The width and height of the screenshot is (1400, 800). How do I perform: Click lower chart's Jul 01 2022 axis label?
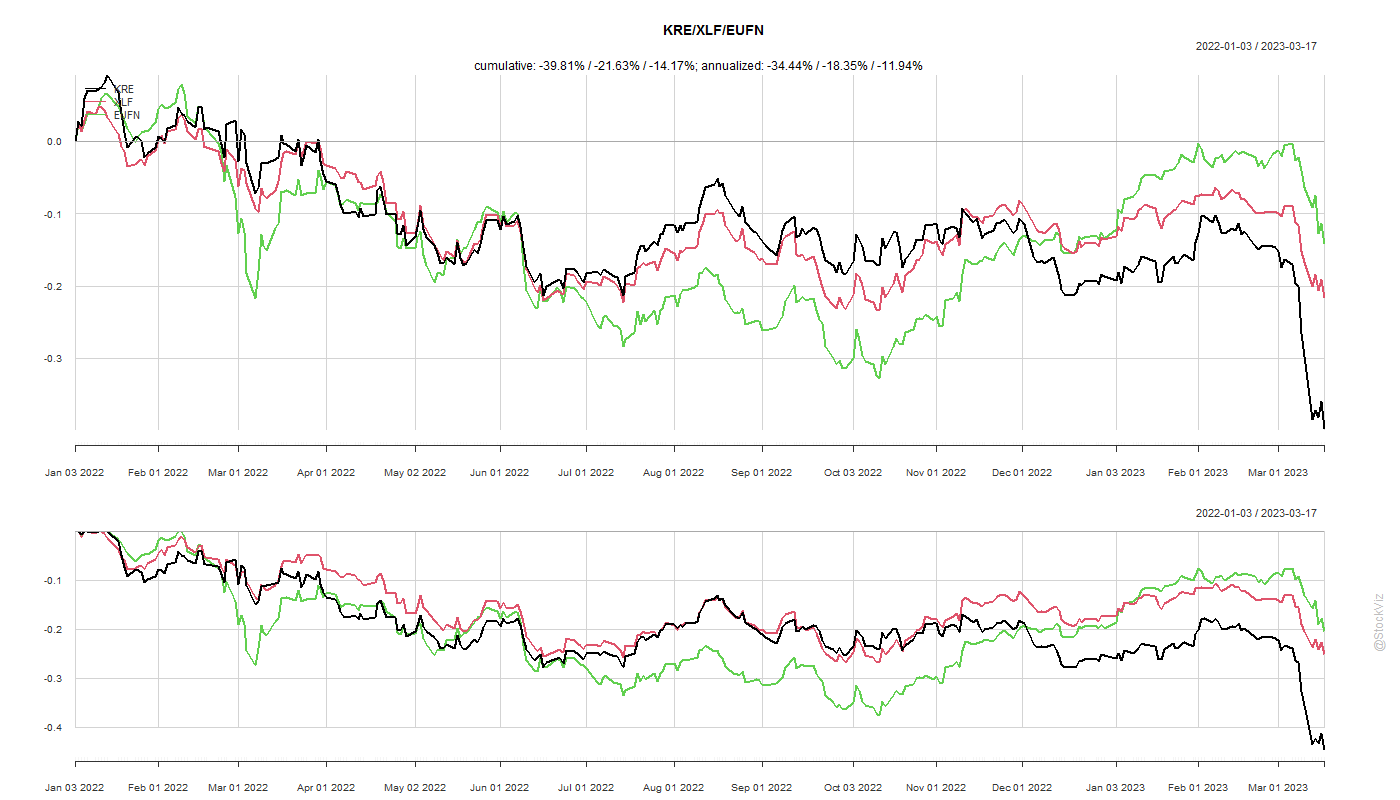coord(585,790)
